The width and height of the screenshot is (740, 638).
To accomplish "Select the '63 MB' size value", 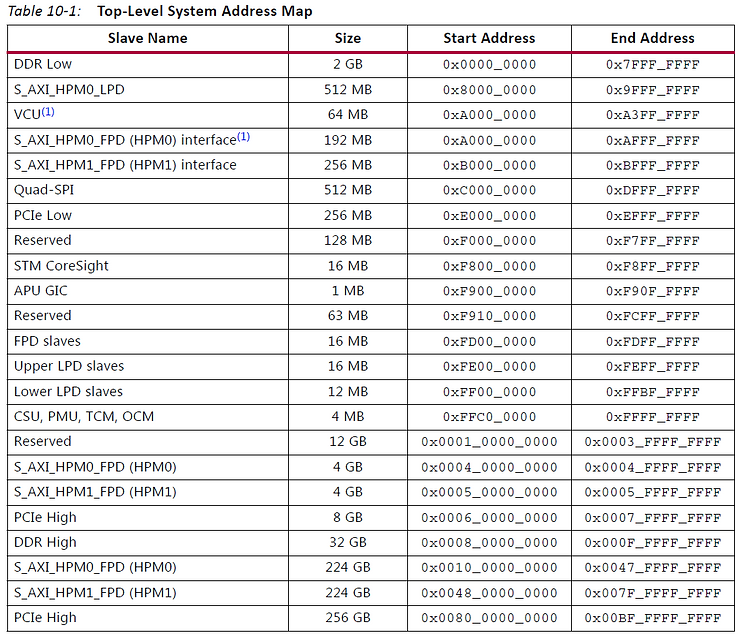I will click(348, 316).
